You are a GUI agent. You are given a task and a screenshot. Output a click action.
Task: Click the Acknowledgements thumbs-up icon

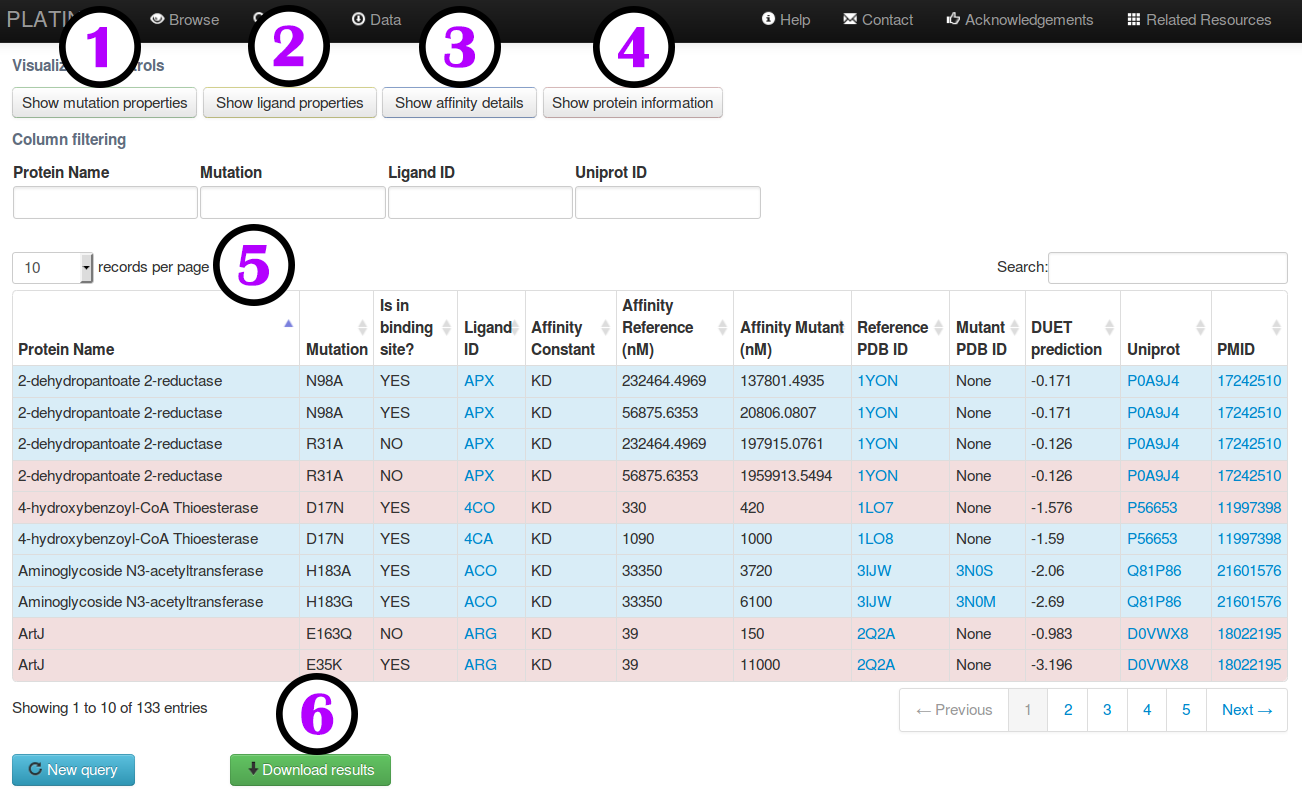(x=953, y=19)
